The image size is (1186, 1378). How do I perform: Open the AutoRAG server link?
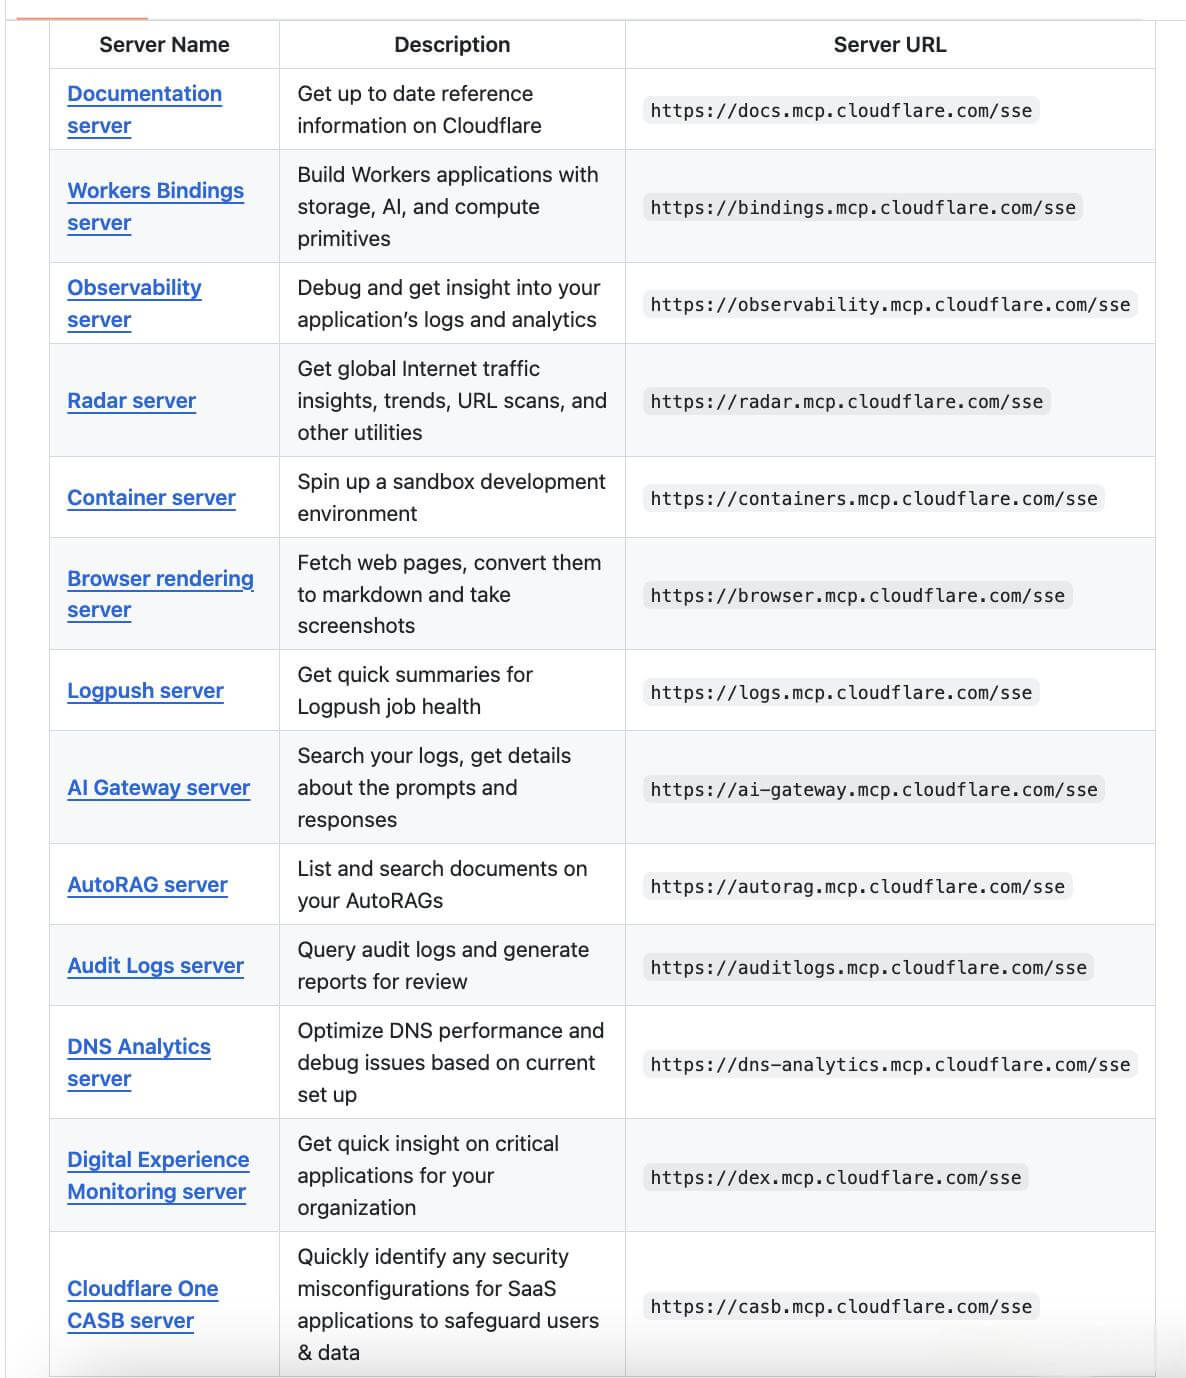(x=147, y=885)
